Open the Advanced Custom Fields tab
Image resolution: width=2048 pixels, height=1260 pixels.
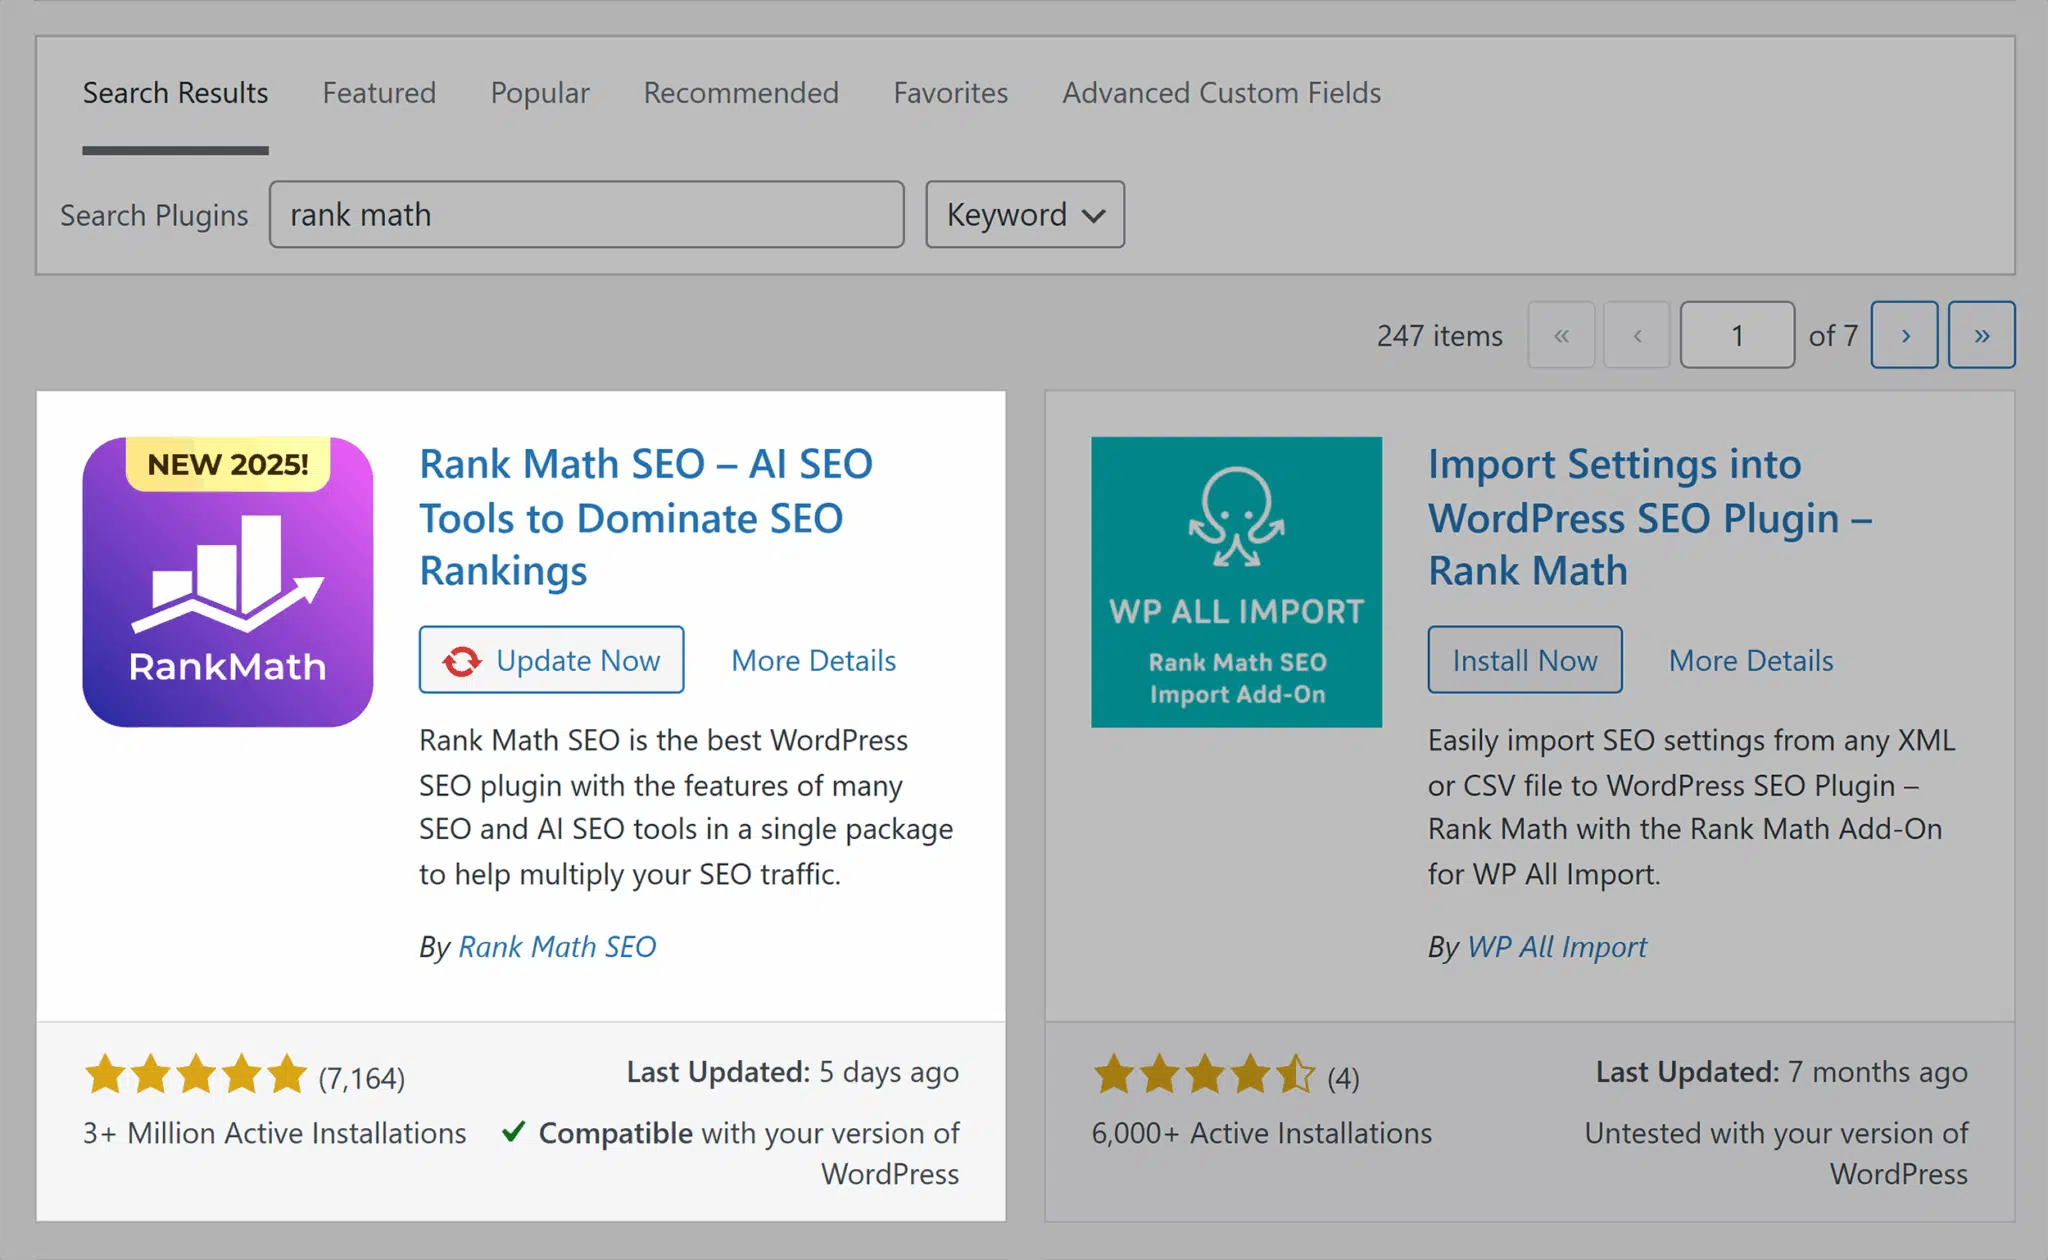(x=1221, y=93)
